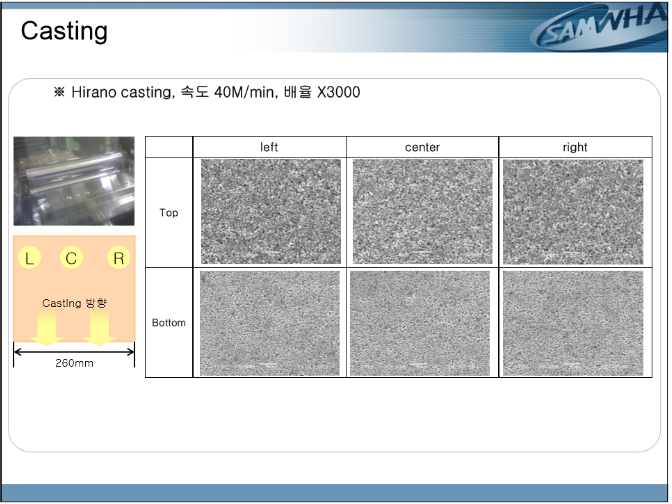Open the casting machine photo
This screenshot has height=504, width=672.
(x=74, y=181)
